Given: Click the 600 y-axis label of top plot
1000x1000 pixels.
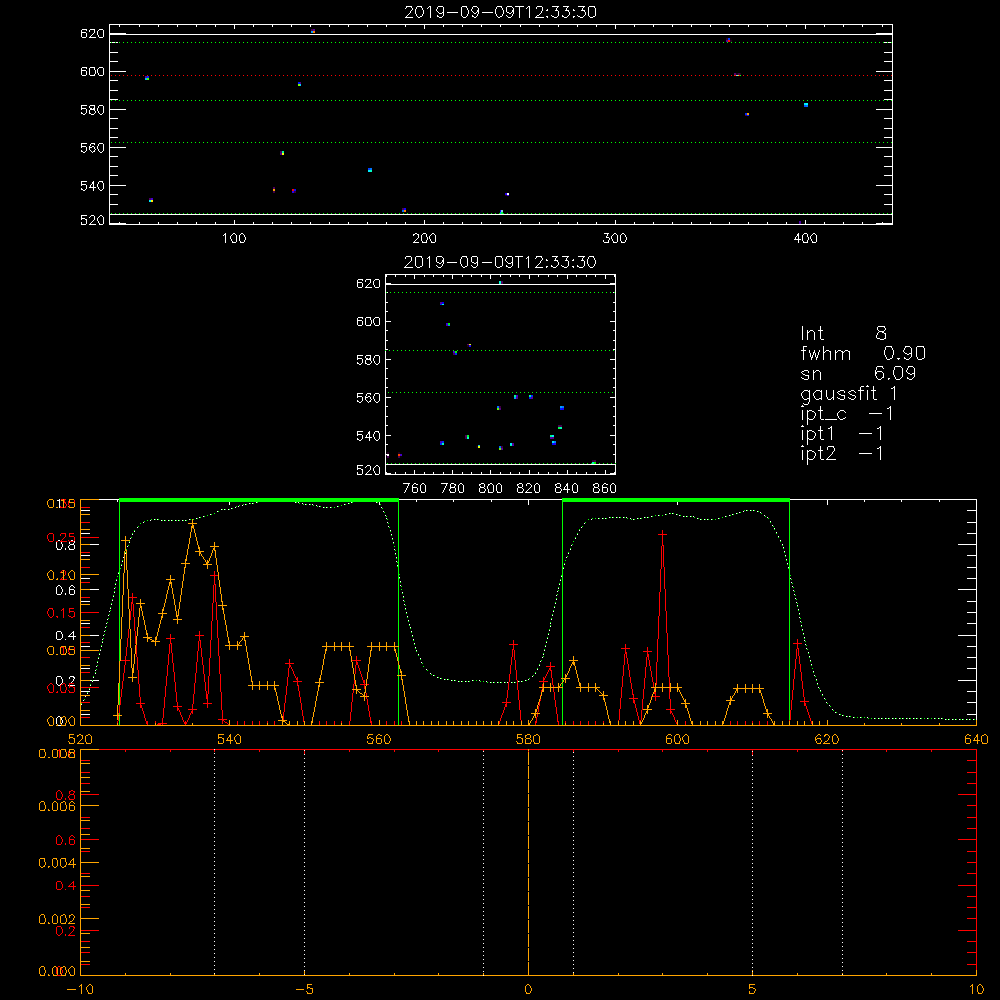Looking at the screenshot, I should [92, 72].
